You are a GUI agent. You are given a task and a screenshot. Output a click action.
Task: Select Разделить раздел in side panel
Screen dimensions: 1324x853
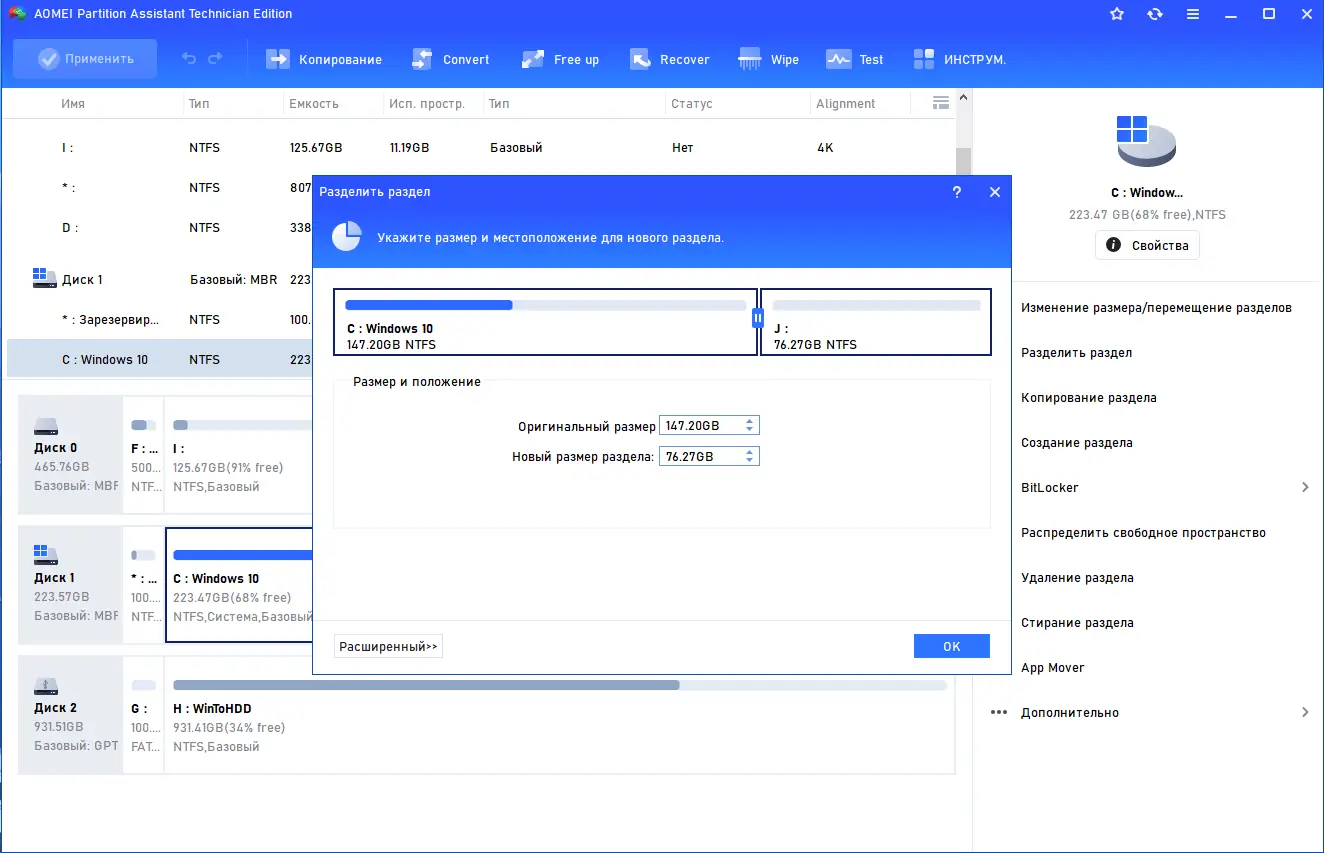point(1076,353)
